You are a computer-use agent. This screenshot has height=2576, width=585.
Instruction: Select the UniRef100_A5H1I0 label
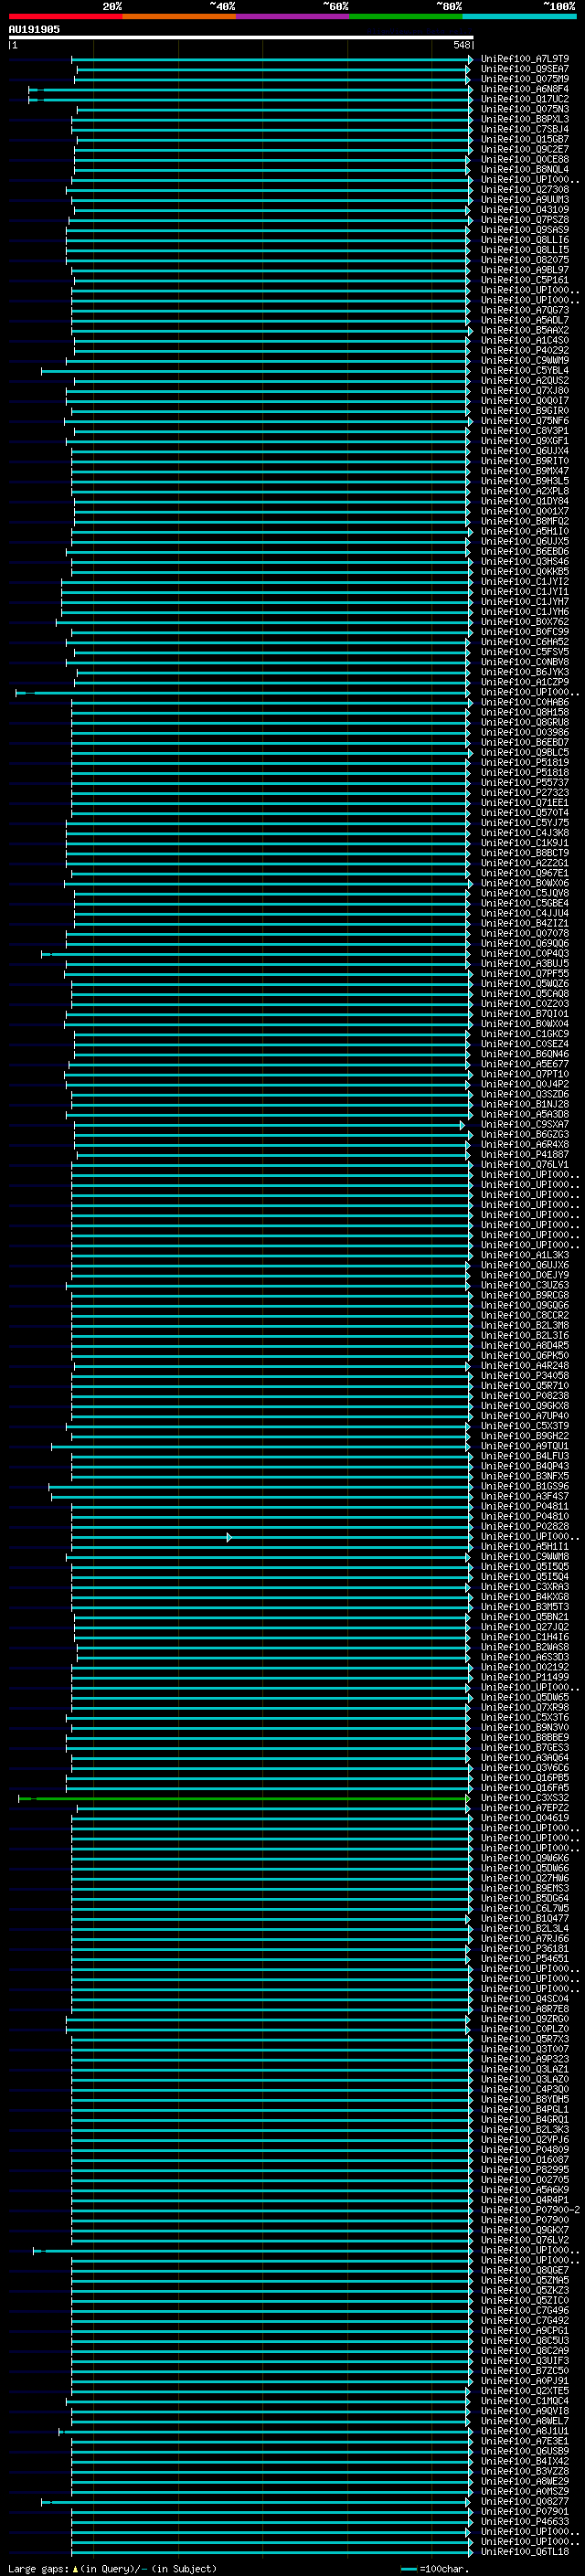point(525,532)
